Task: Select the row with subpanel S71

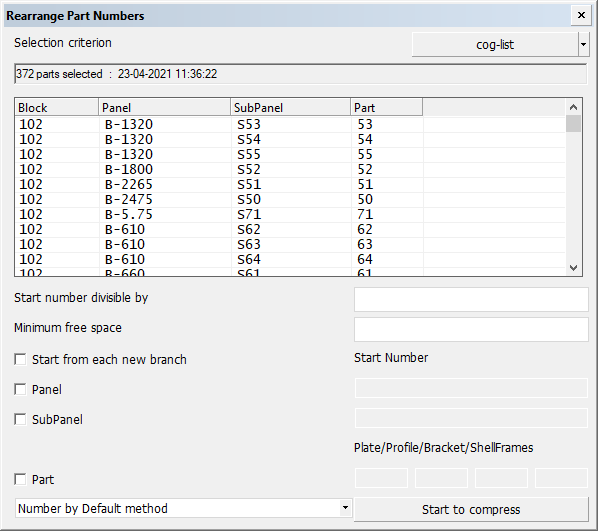Action: coord(290,214)
